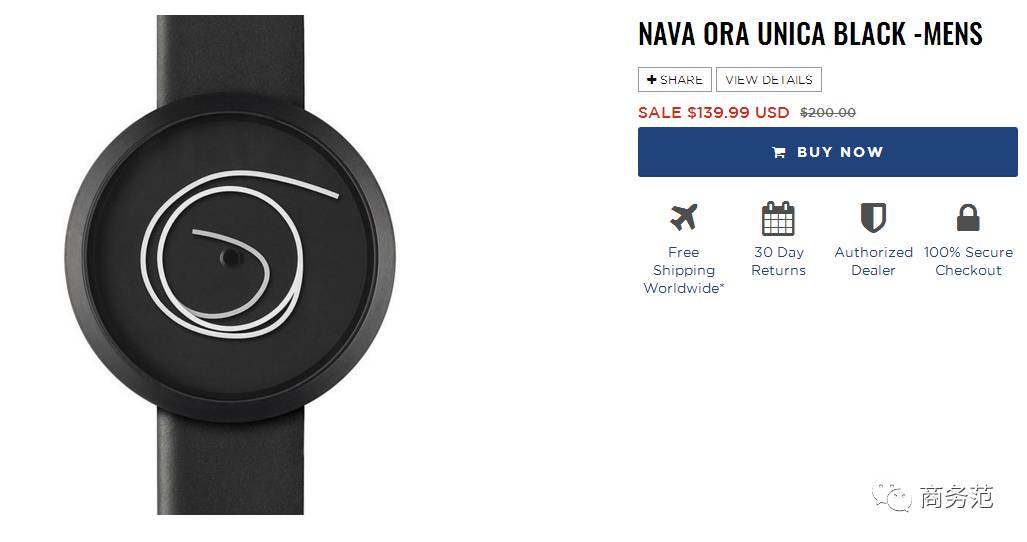Open the Share button
The image size is (1027, 542).
tap(675, 80)
